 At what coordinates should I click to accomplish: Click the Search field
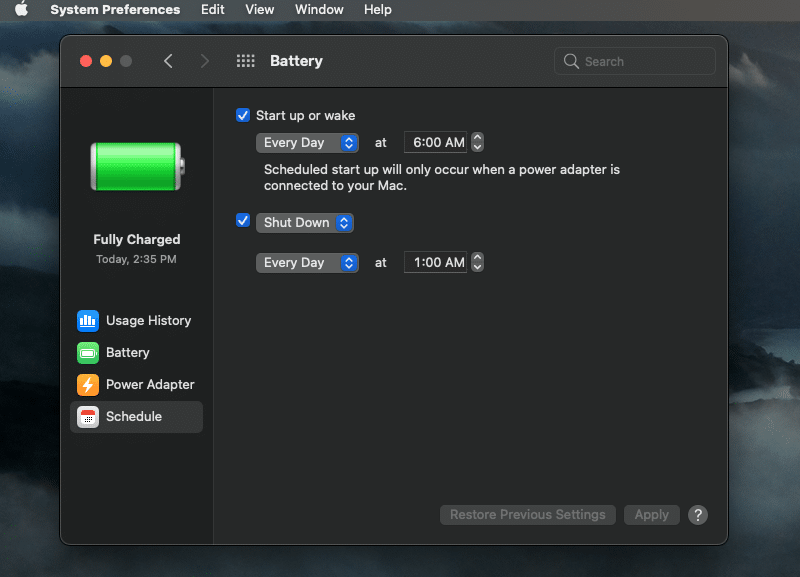(x=635, y=61)
